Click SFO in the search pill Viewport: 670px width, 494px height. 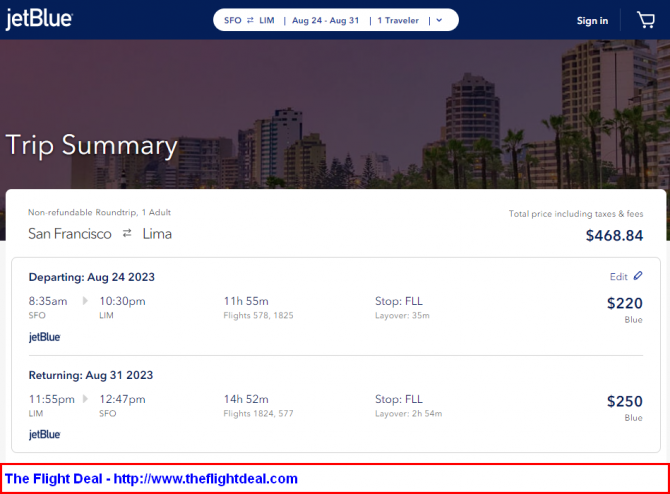(x=233, y=20)
